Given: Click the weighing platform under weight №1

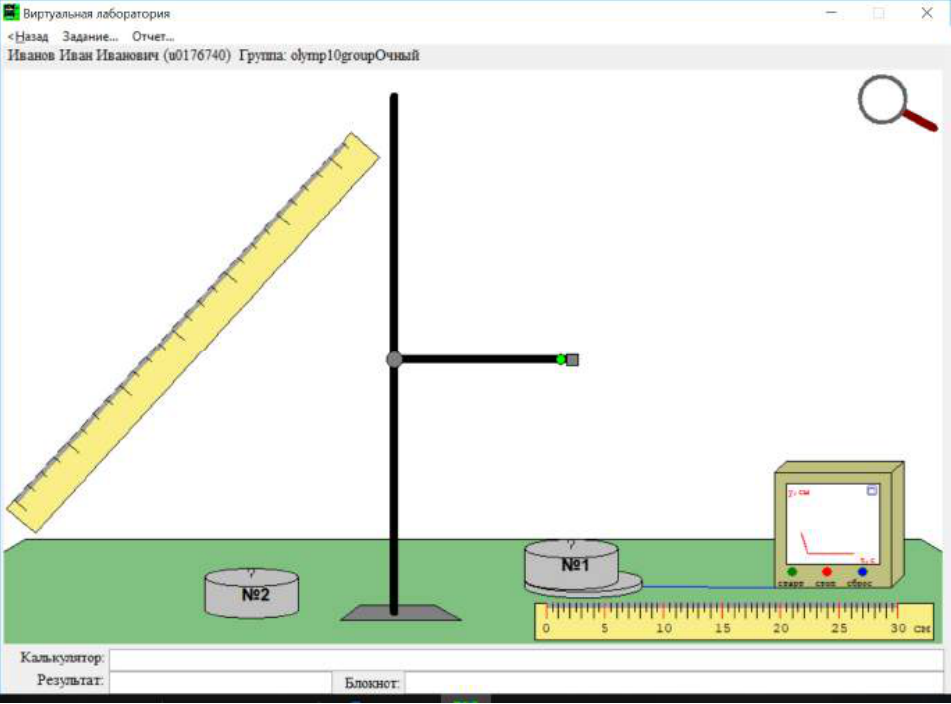Looking at the screenshot, I should [x=628, y=585].
